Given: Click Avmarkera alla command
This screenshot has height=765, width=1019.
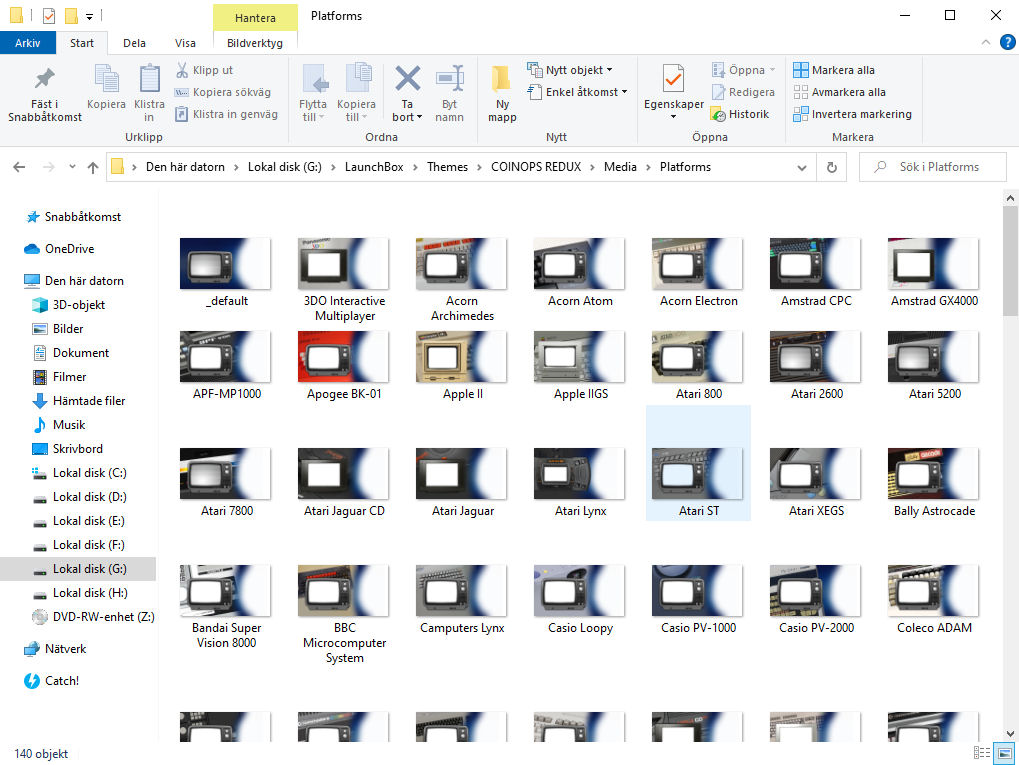Looking at the screenshot, I should point(840,92).
